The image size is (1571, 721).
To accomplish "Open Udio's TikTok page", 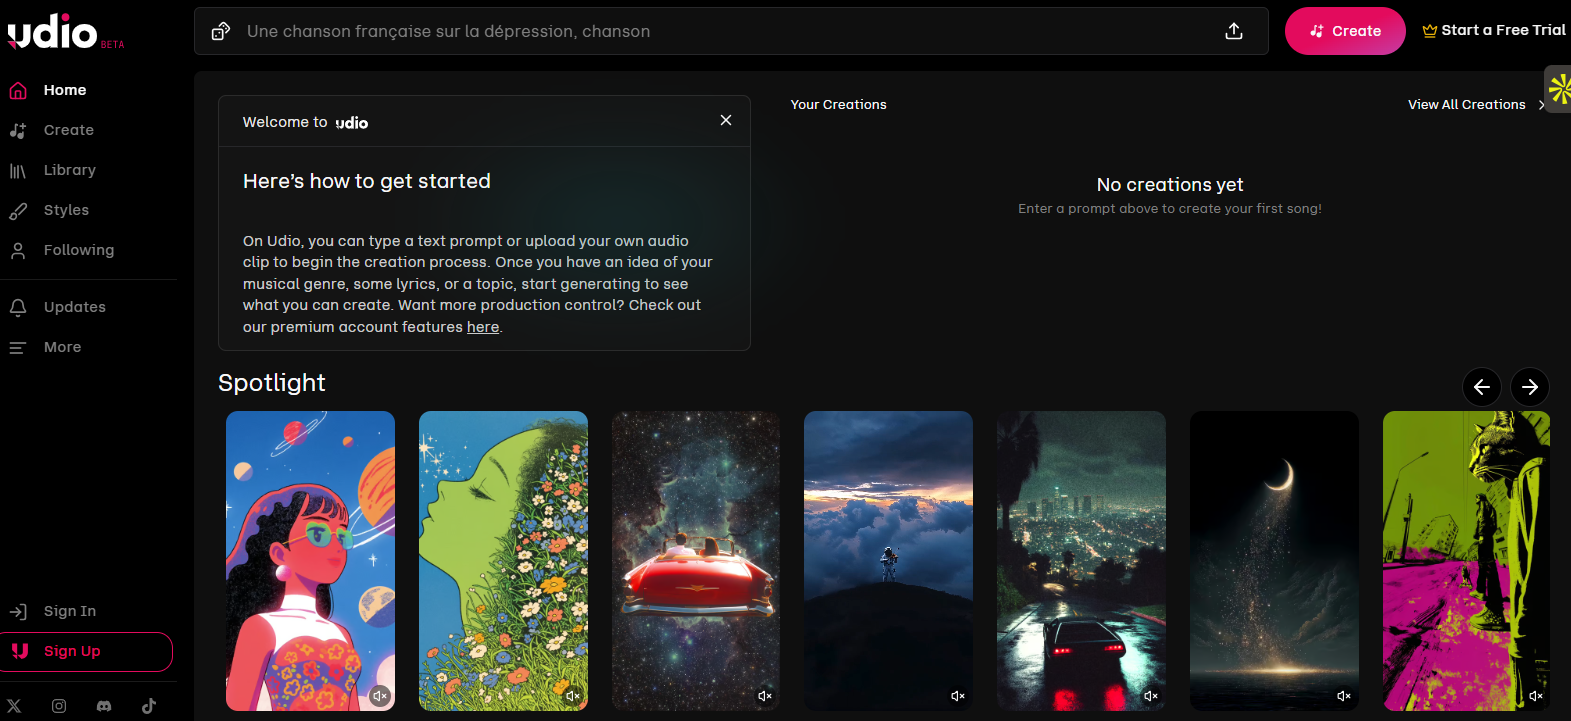I will click(149, 706).
